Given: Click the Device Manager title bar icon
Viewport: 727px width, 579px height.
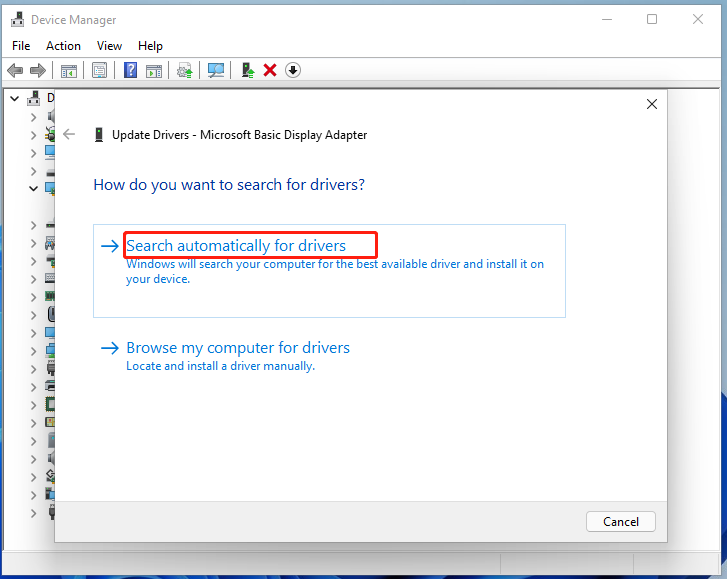Looking at the screenshot, I should tap(18, 19).
